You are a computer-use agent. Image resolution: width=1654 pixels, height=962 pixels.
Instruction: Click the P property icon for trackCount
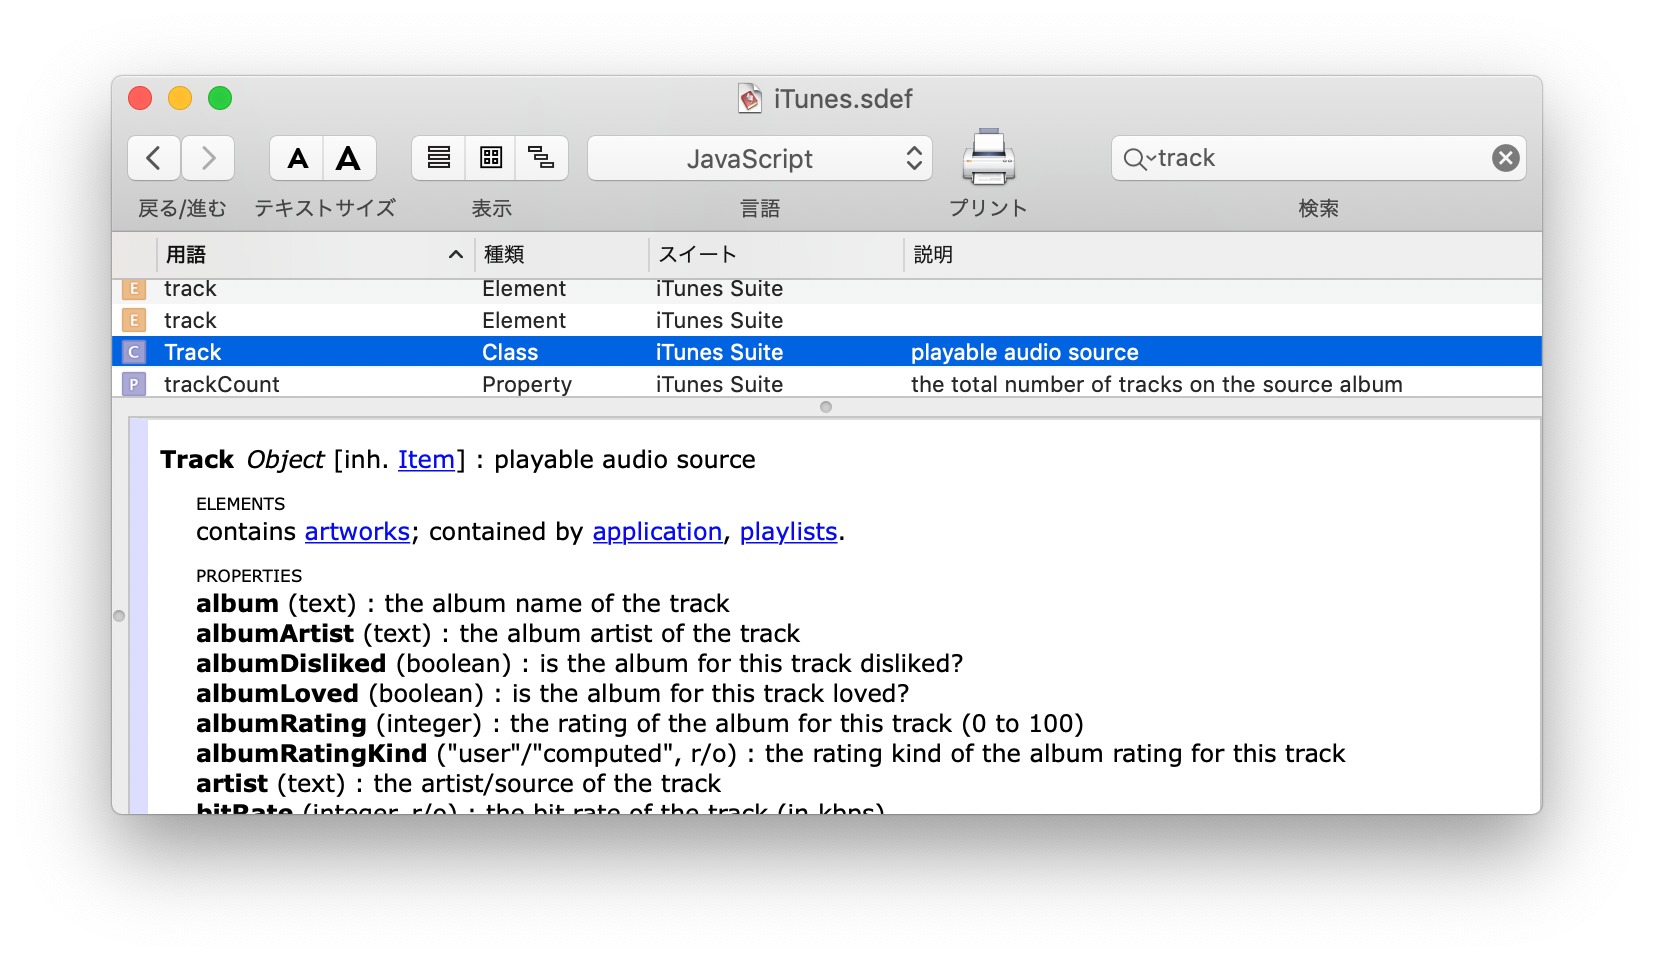[x=134, y=384]
